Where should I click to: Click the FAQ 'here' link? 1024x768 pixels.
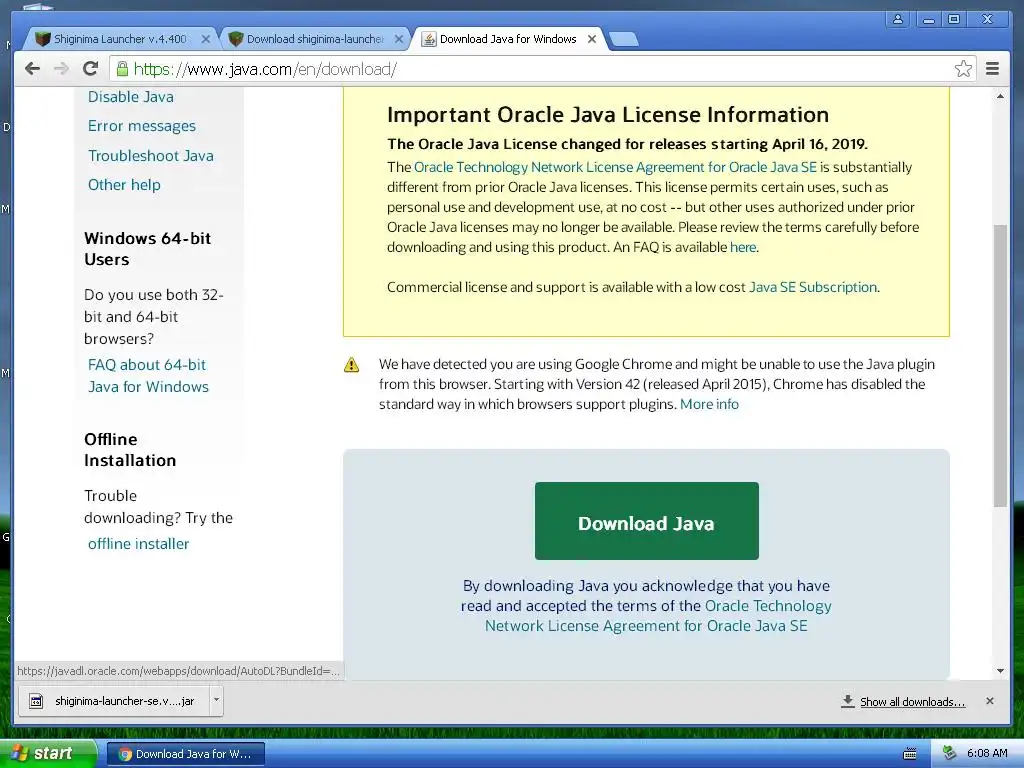743,247
